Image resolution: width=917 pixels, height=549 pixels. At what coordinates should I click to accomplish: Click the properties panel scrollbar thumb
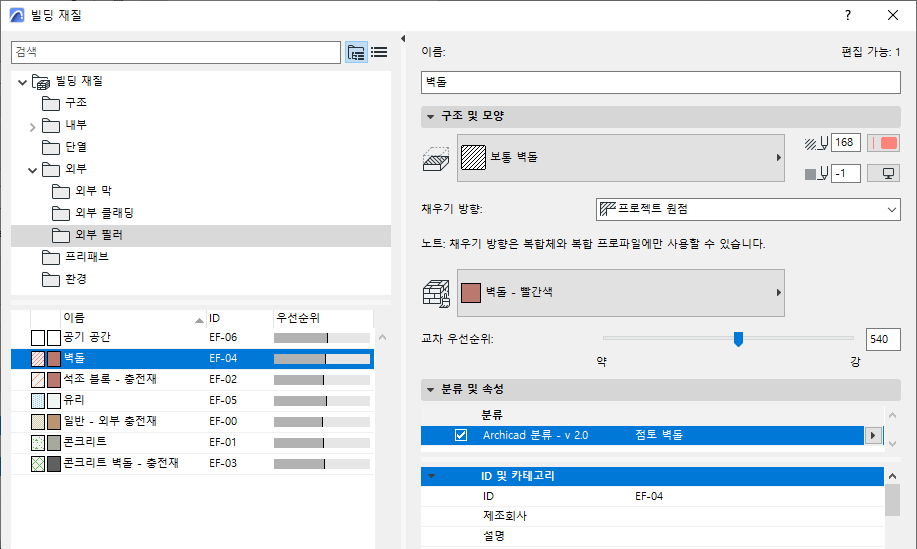click(892, 500)
